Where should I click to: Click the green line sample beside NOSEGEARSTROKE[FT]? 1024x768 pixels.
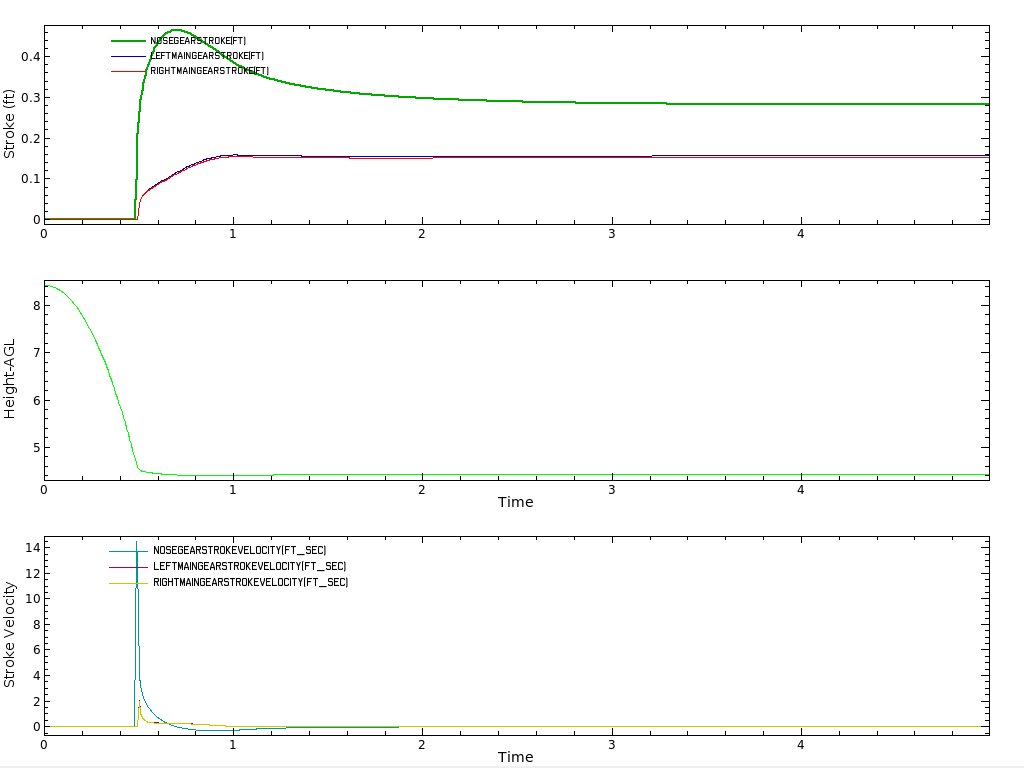coord(127,41)
